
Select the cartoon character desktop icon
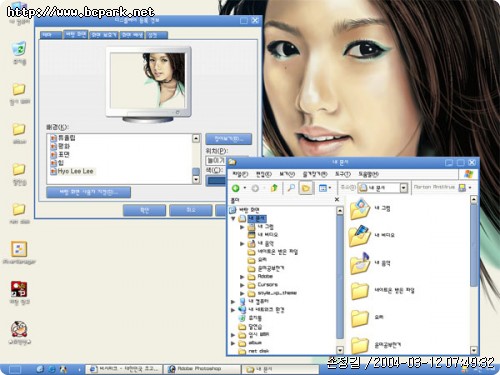click(x=19, y=329)
